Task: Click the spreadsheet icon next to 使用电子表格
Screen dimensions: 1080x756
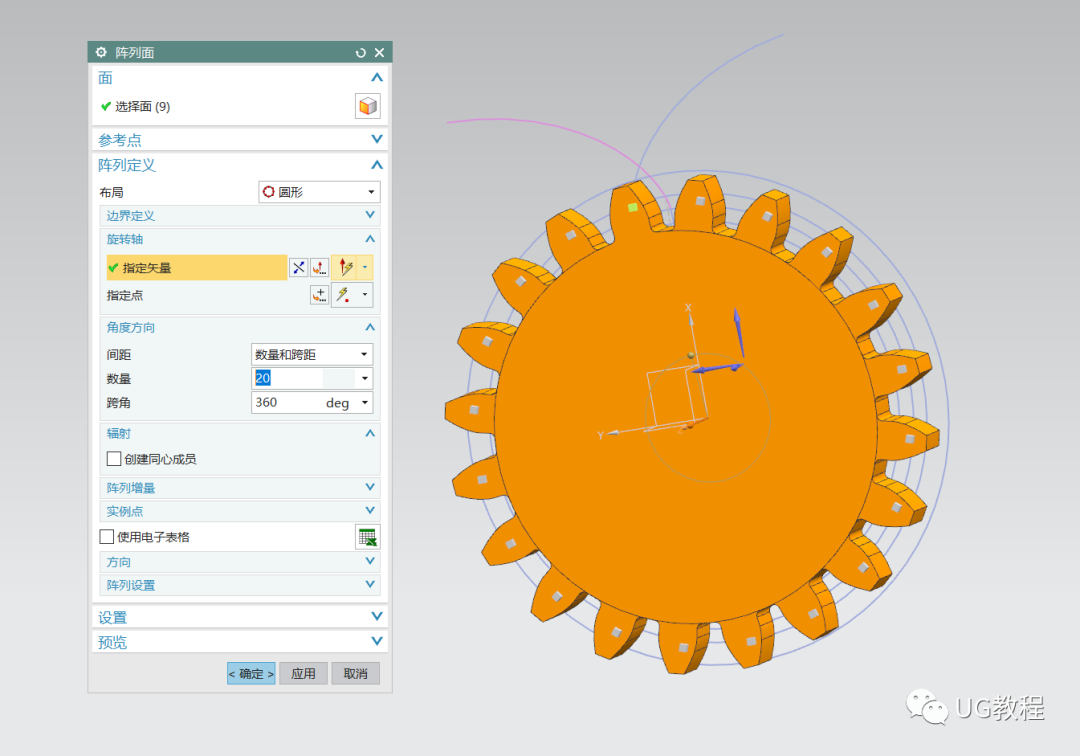Action: 368,537
